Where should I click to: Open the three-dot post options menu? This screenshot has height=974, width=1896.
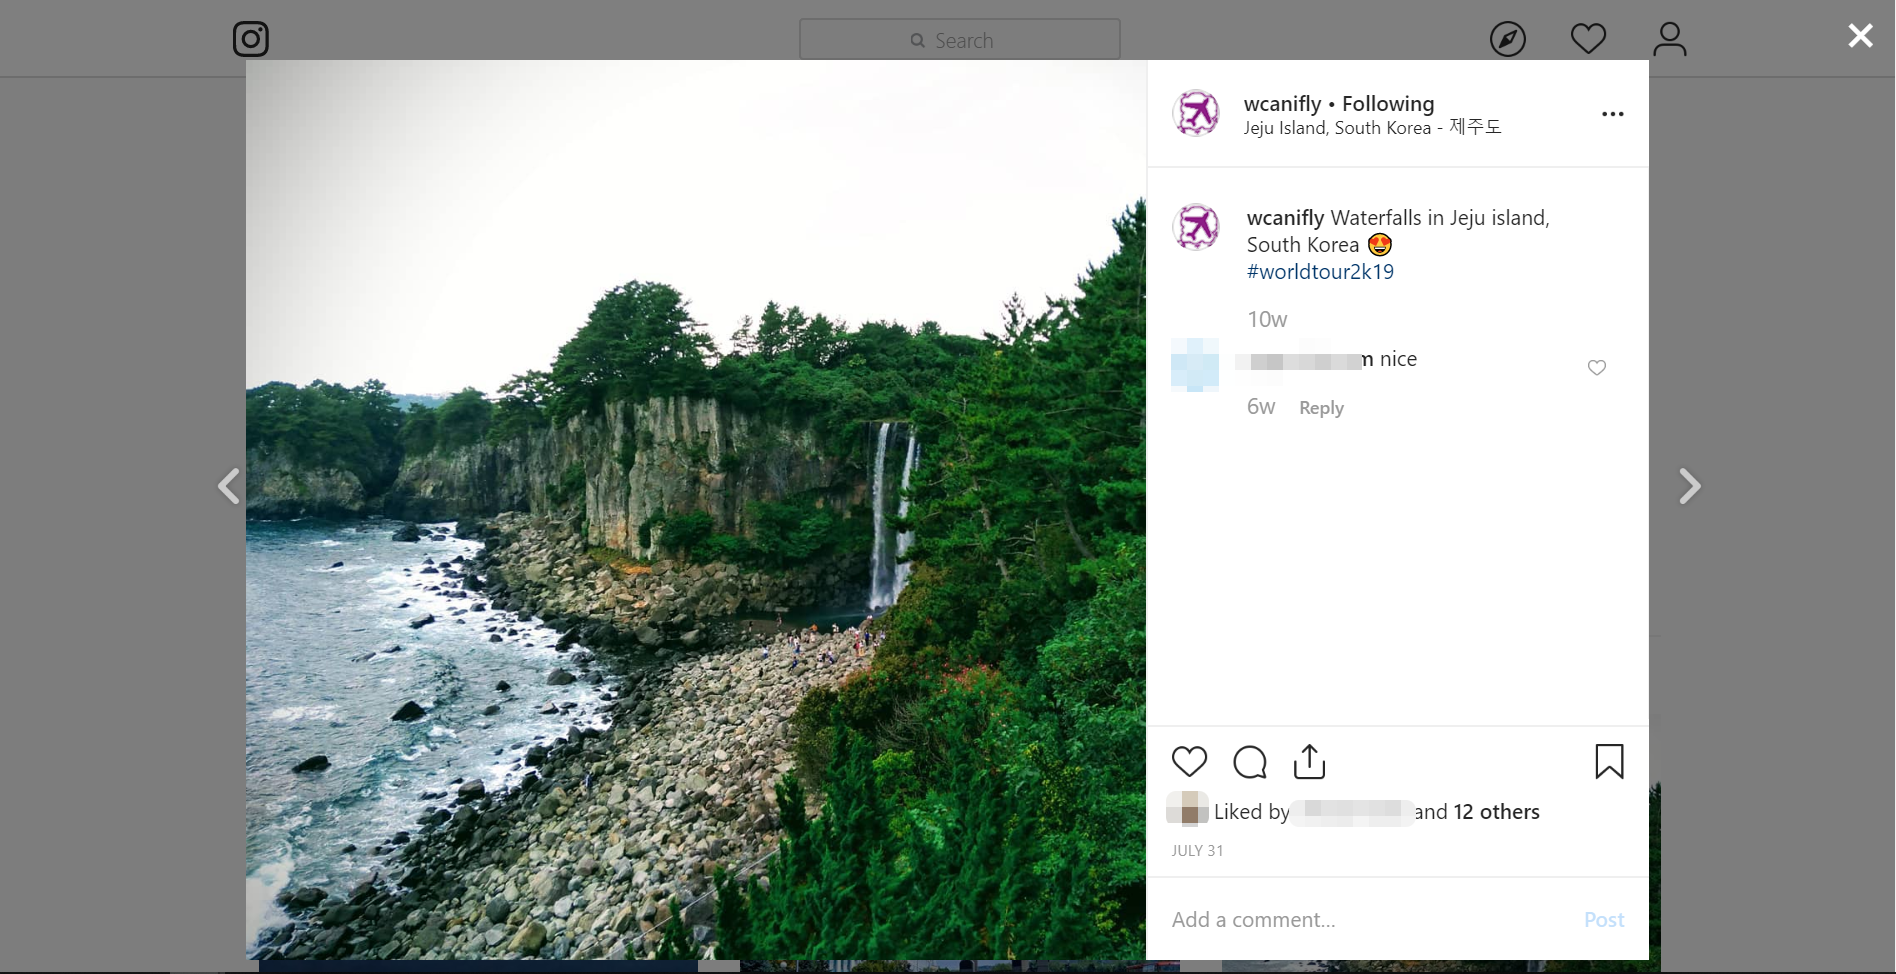click(x=1612, y=113)
